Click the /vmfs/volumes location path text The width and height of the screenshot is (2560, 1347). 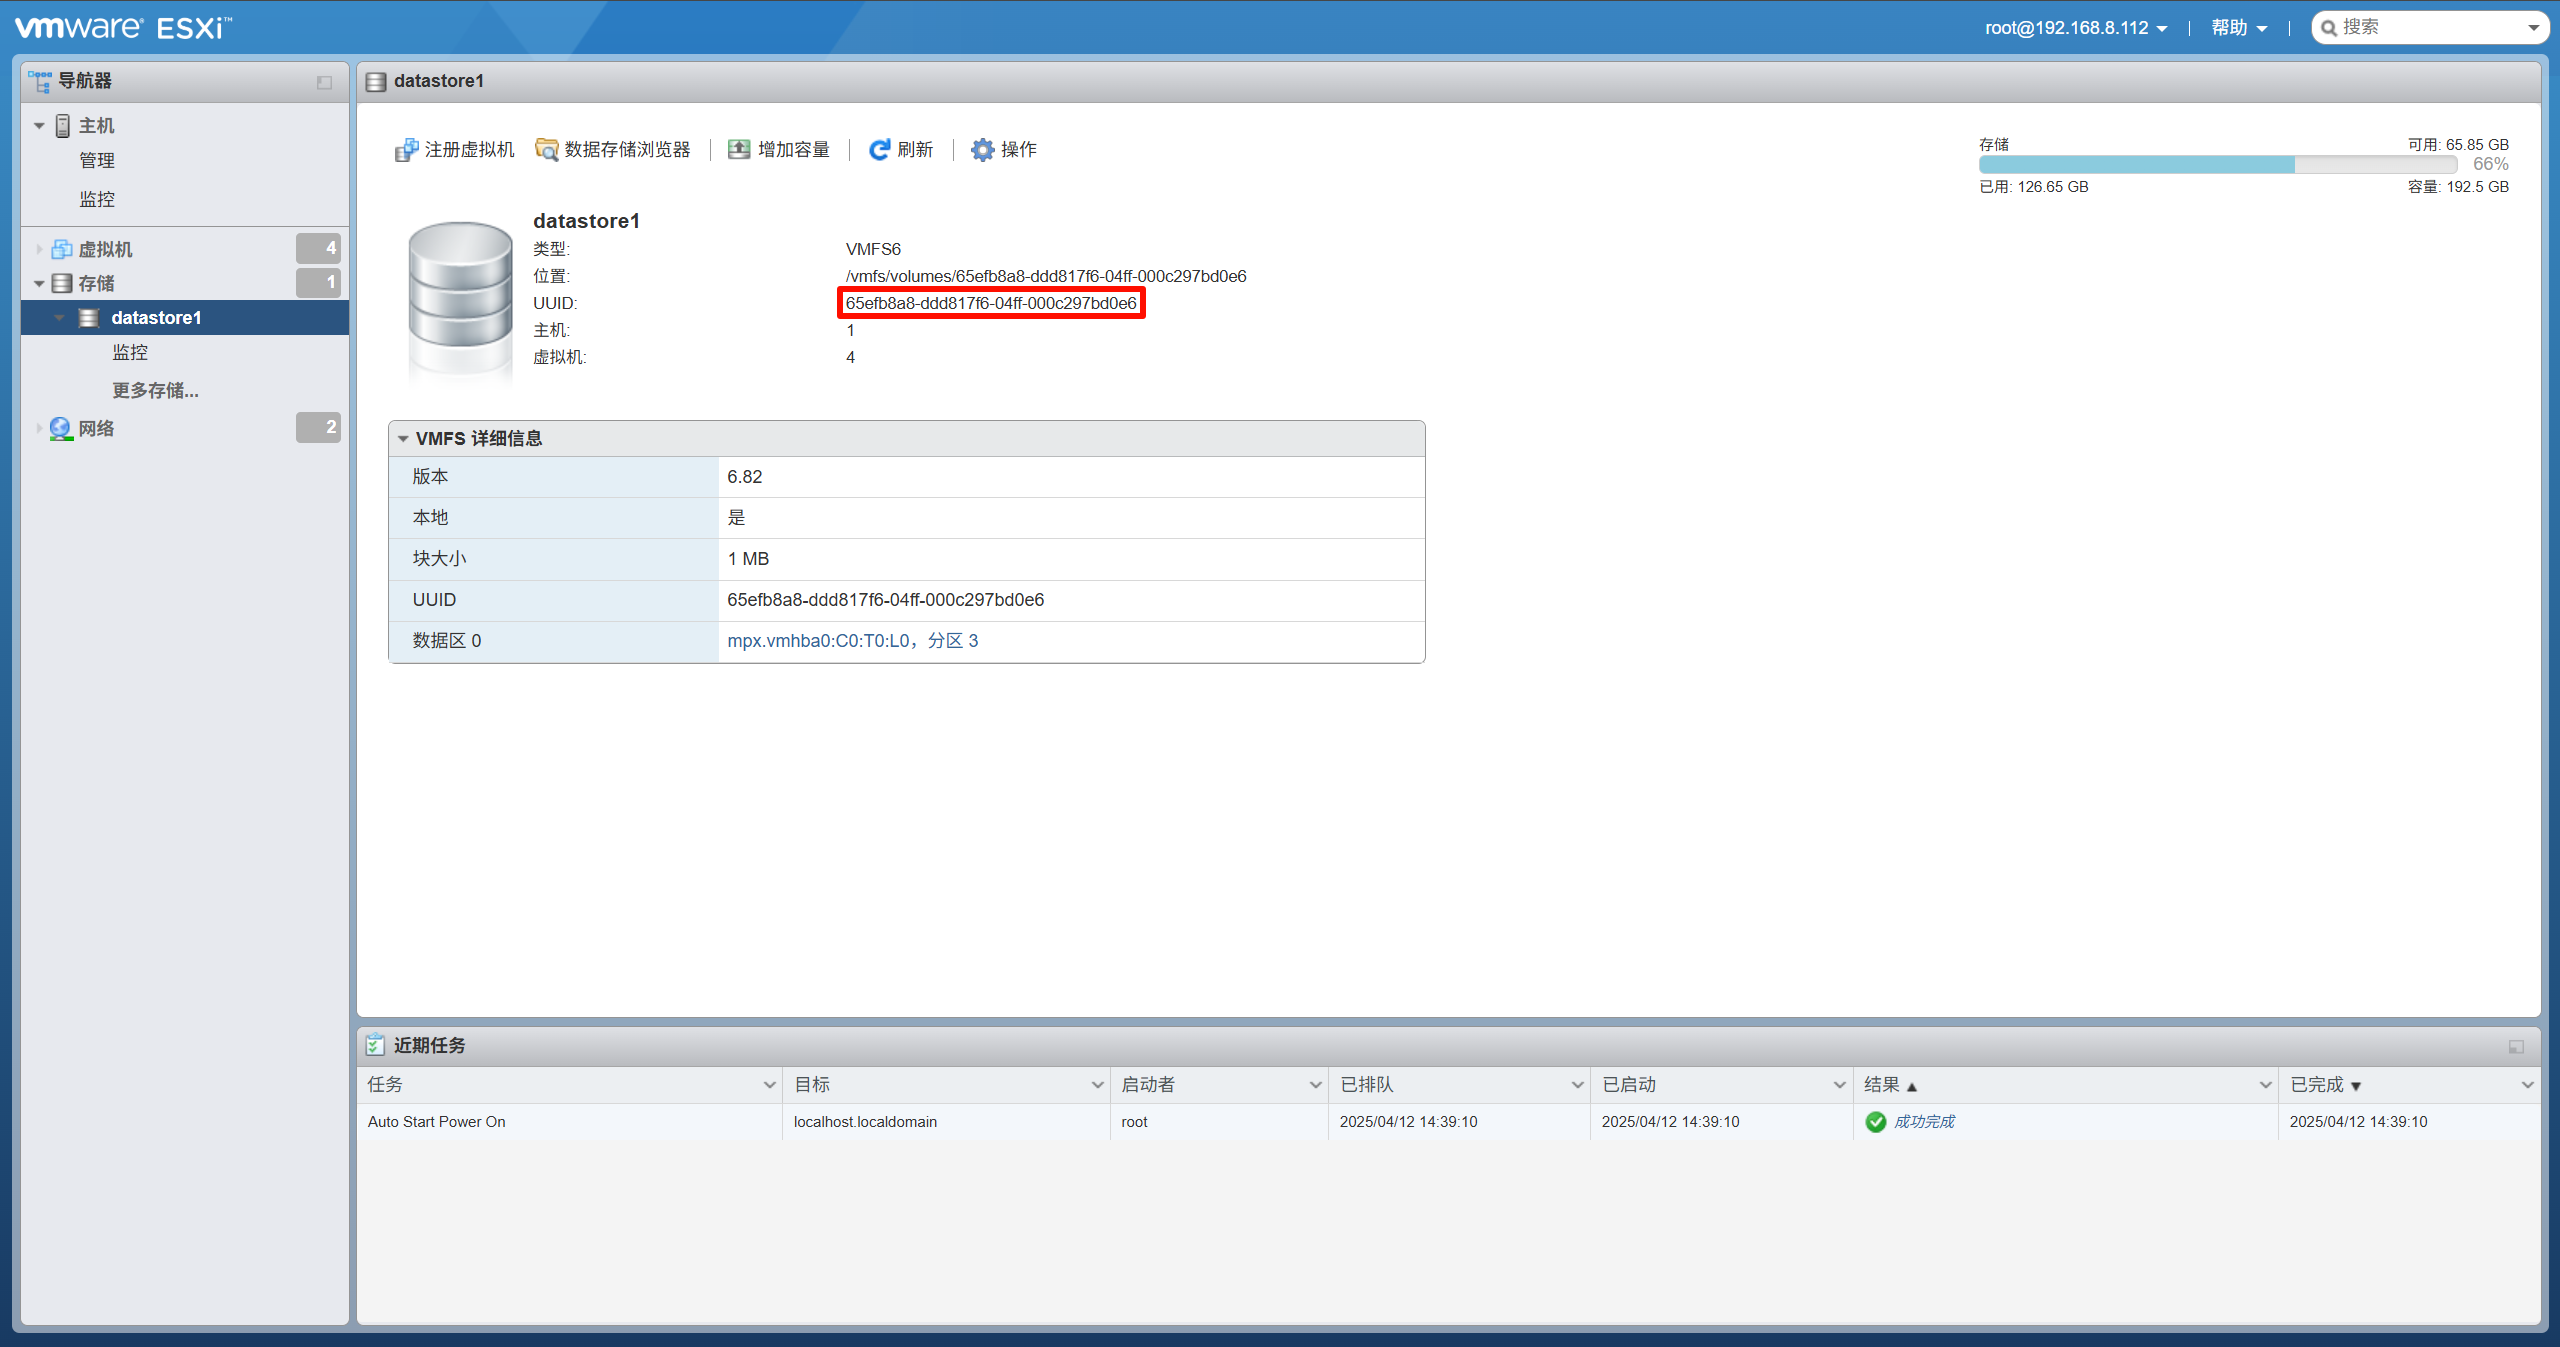point(1046,276)
